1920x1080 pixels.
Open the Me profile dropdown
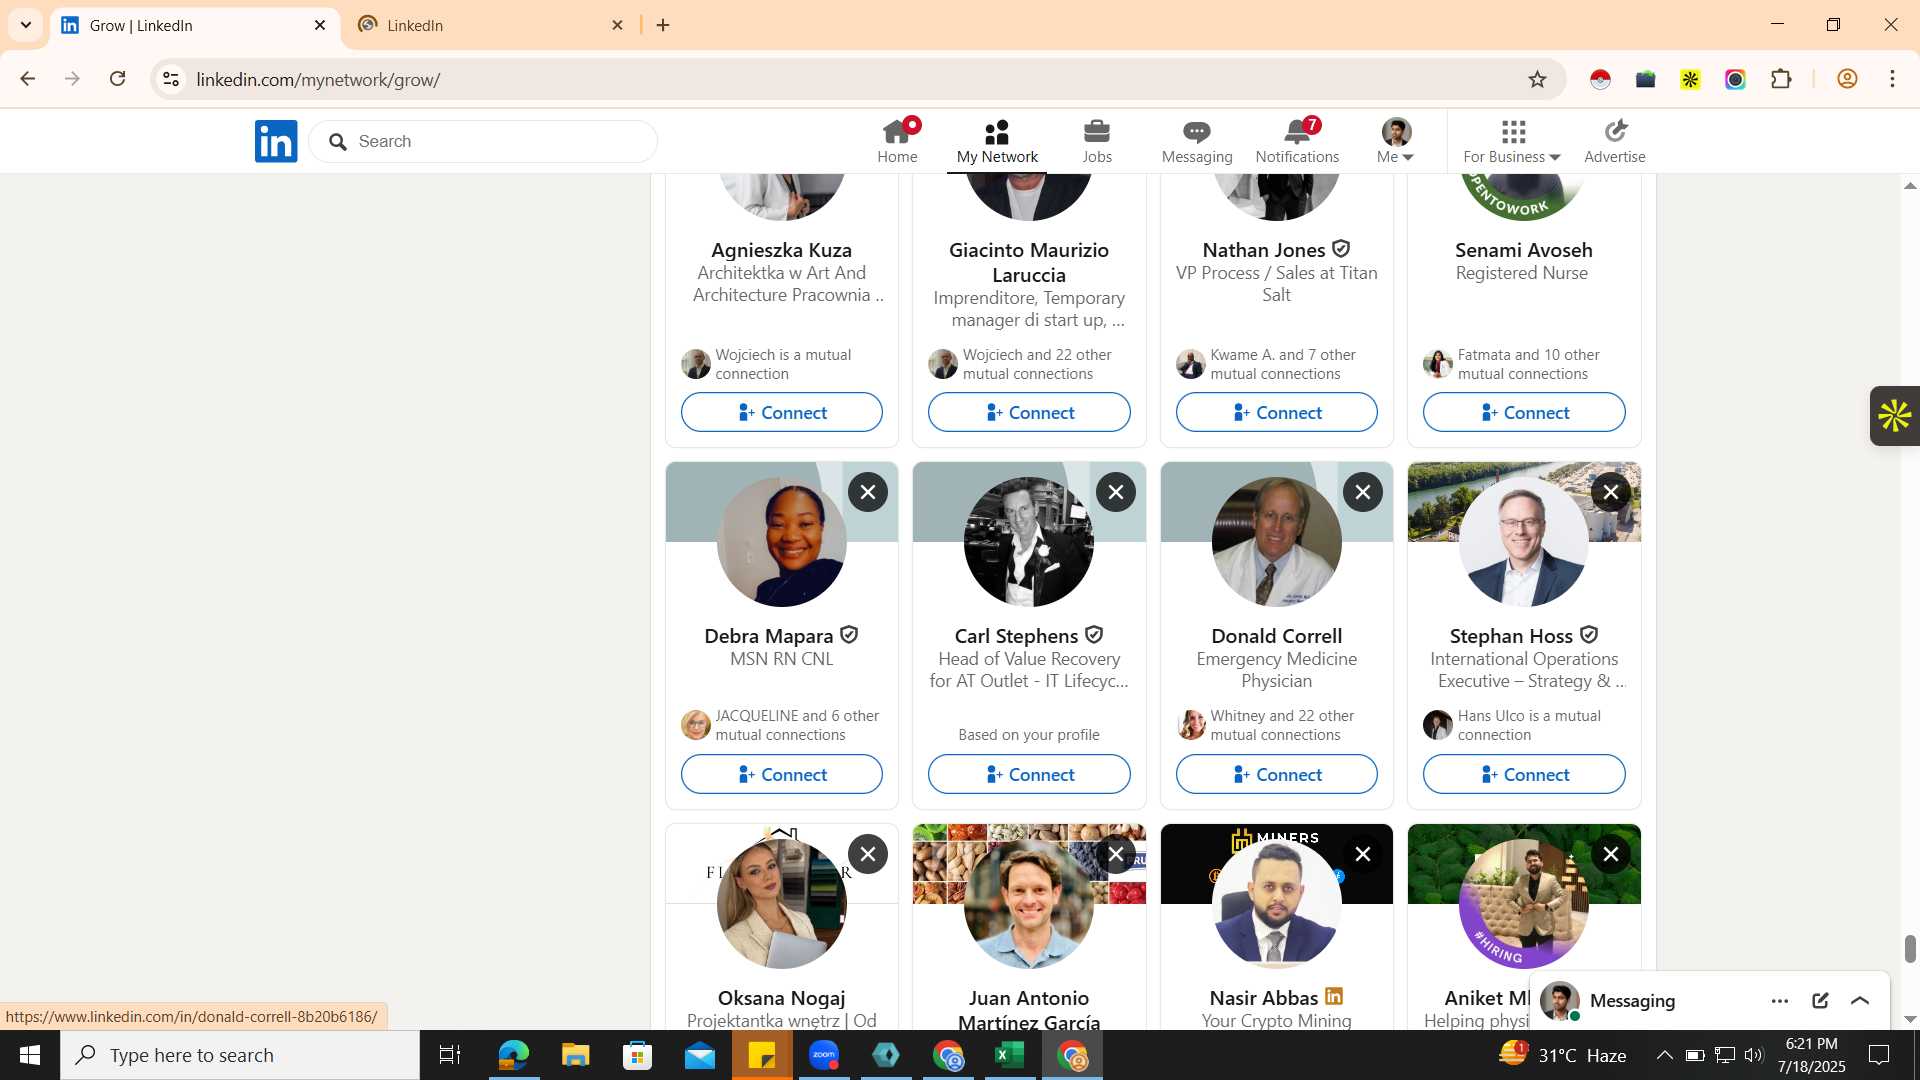coord(1396,141)
